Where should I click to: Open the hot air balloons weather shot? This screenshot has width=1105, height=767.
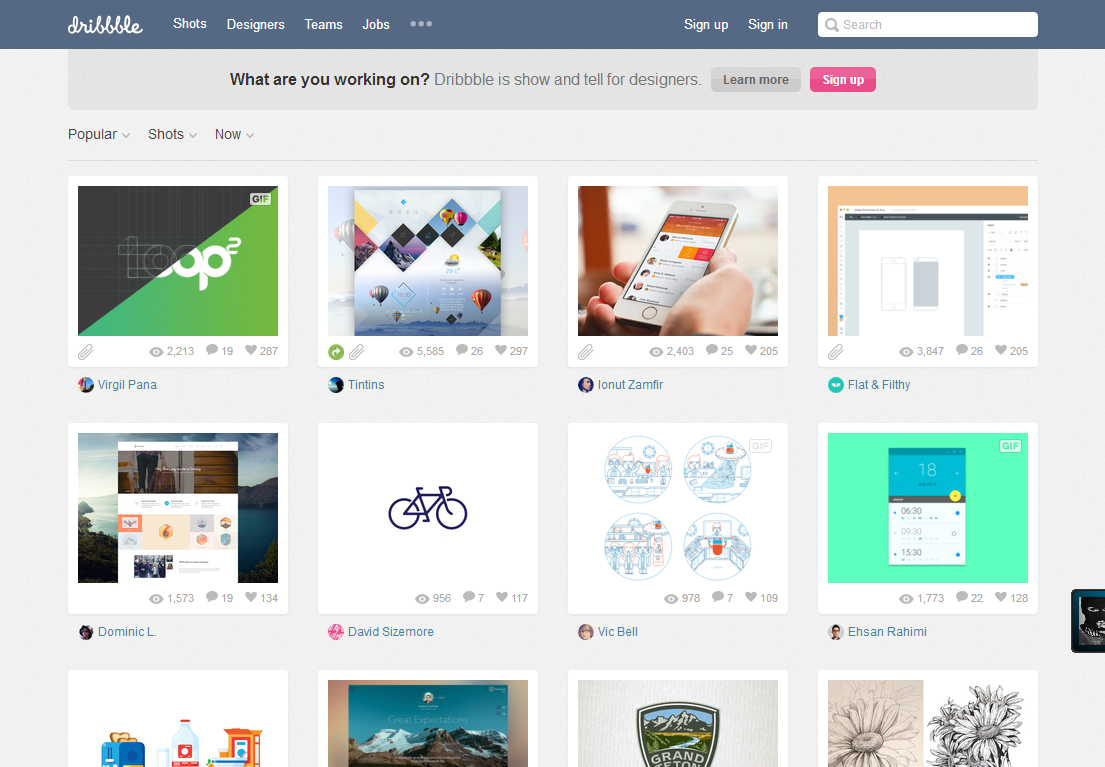click(x=428, y=261)
